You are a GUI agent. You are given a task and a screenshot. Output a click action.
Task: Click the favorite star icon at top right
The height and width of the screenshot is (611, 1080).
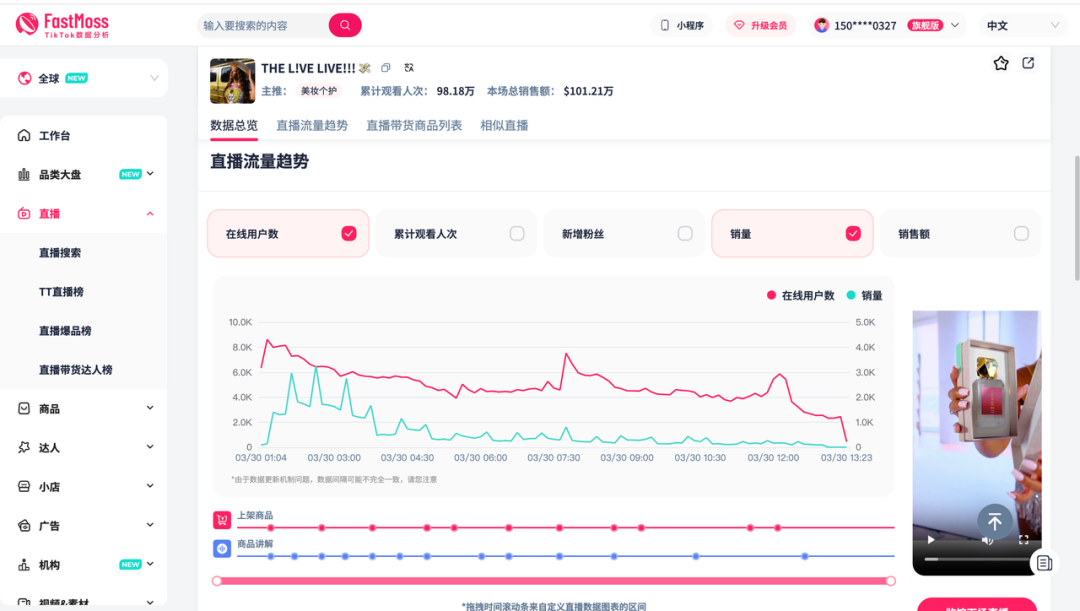1000,63
